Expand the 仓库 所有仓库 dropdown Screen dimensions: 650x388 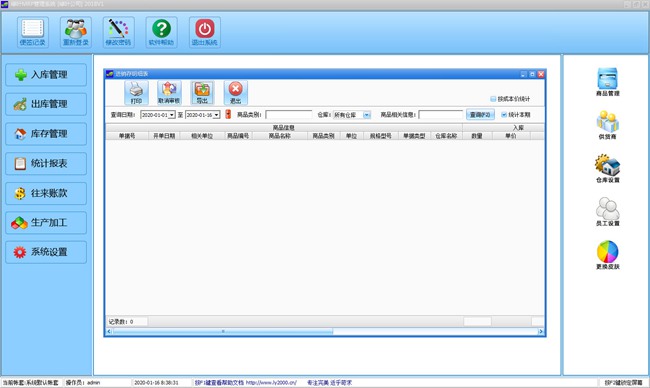point(367,115)
